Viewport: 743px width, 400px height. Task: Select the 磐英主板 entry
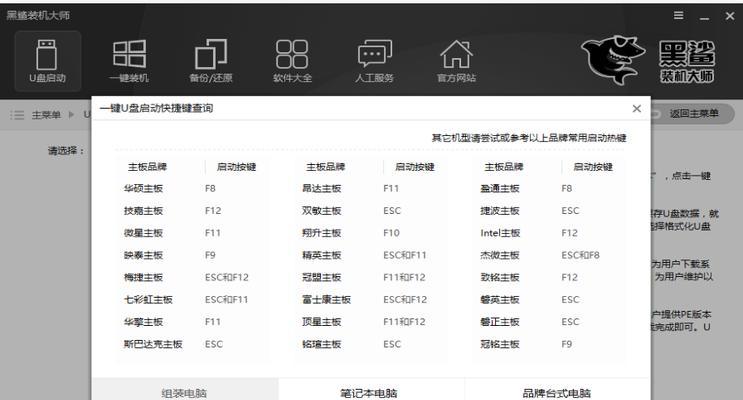click(499, 300)
